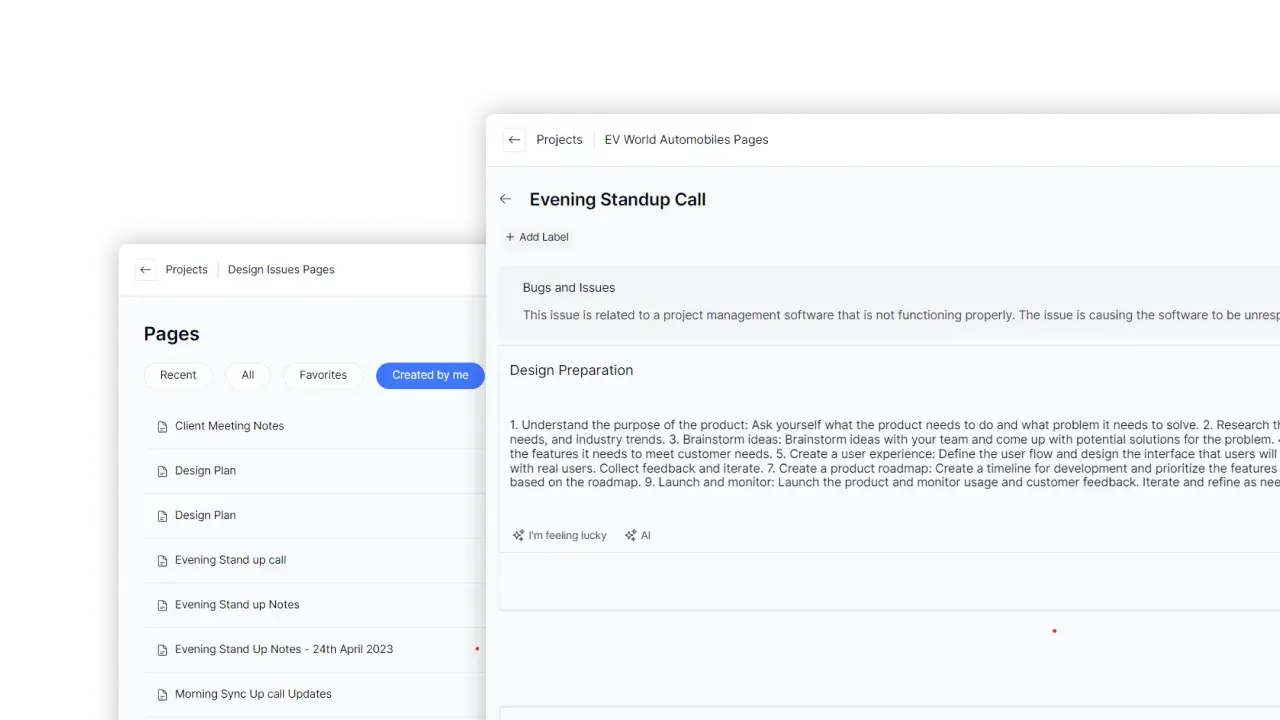
Task: Click the AI sparkle icon
Action: pyautogui.click(x=631, y=536)
